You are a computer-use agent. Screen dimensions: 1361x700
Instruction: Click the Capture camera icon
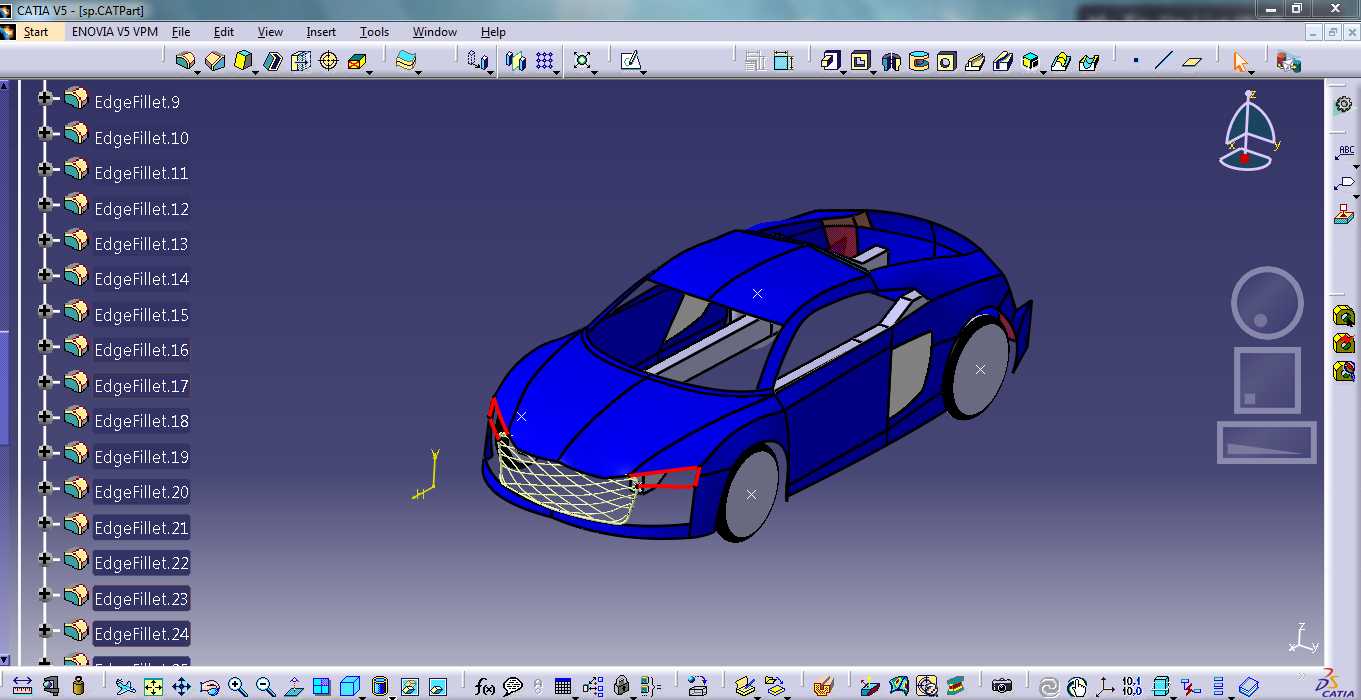[x=1001, y=686]
